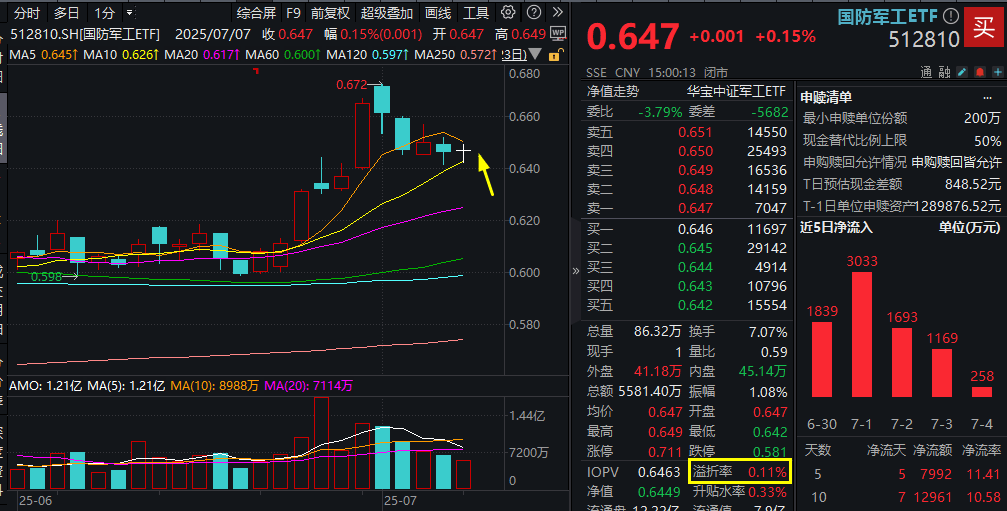This screenshot has width=1007, height=511.
Task: Click the MA20 0.617 indicator label
Action: tap(202, 55)
